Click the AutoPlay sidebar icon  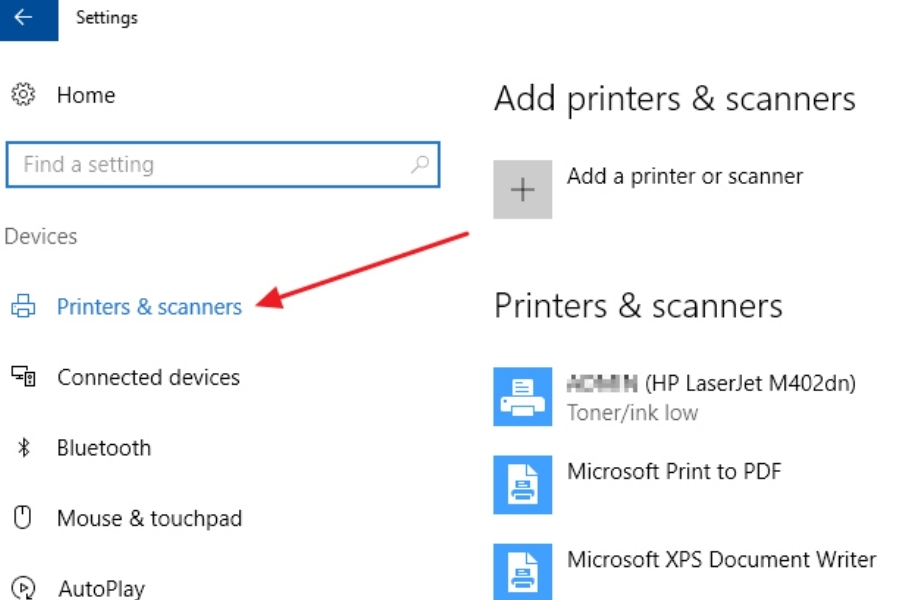(x=22, y=587)
